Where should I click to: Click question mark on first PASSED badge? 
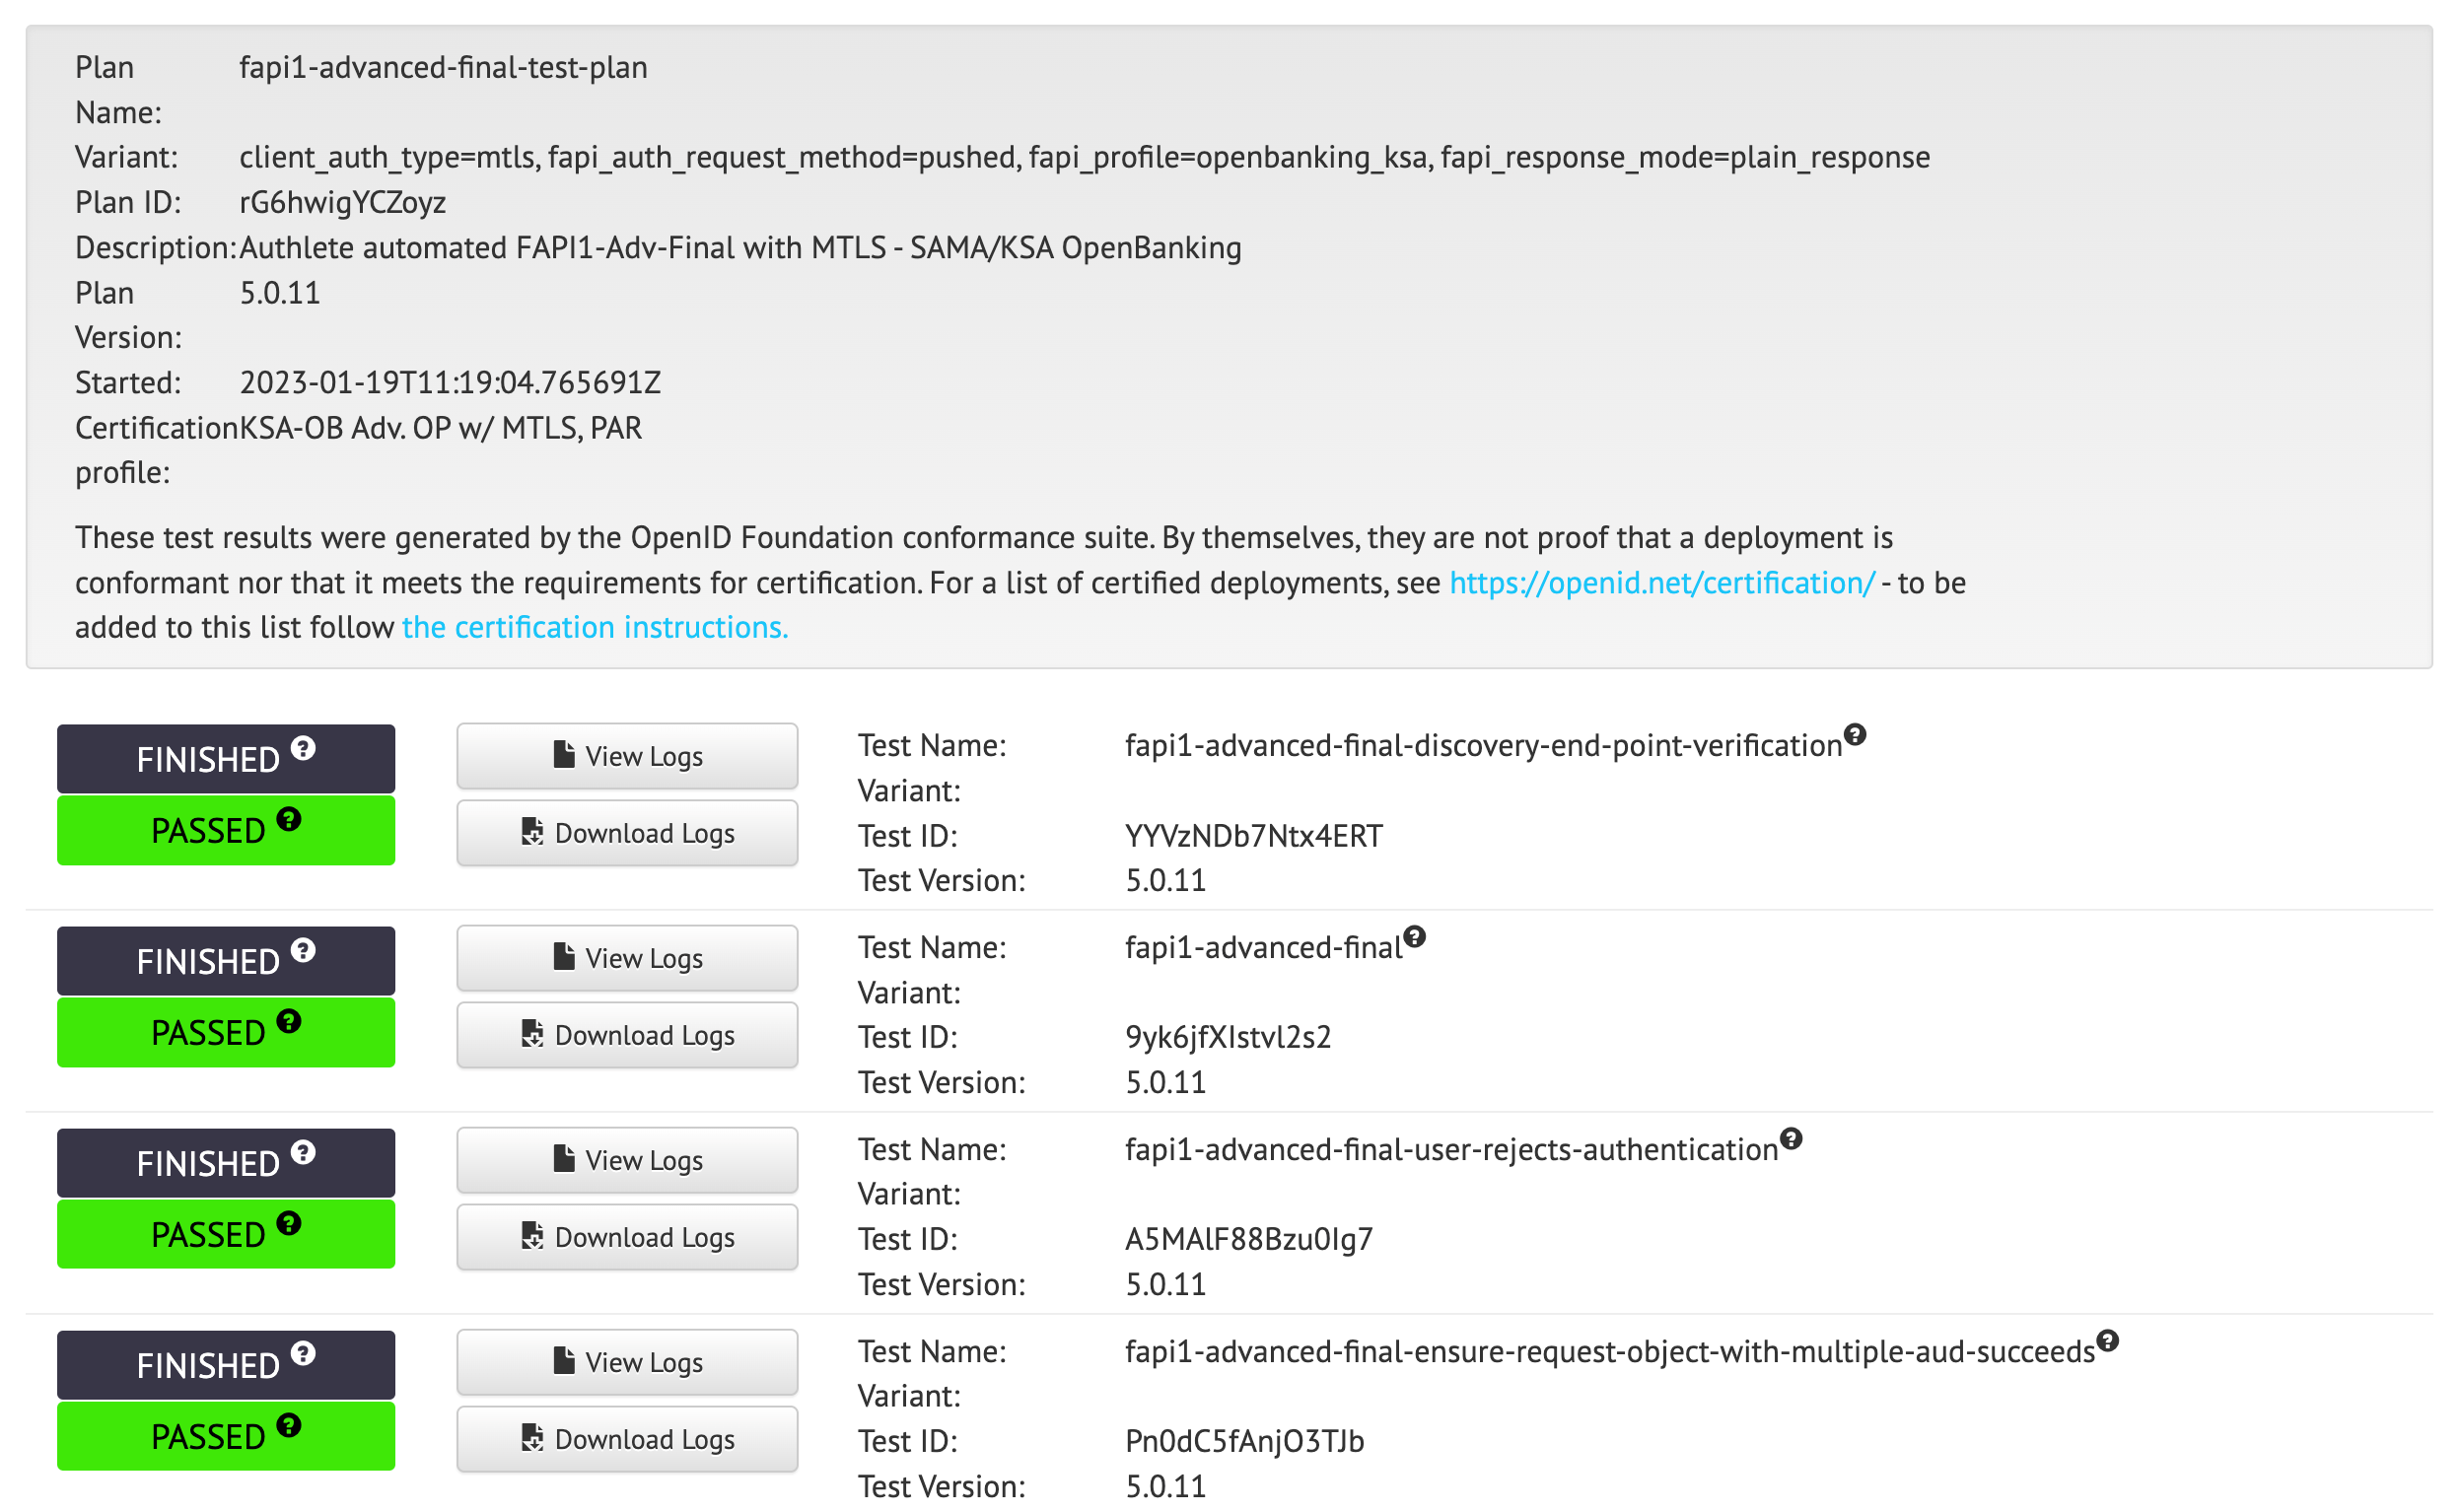[289, 820]
